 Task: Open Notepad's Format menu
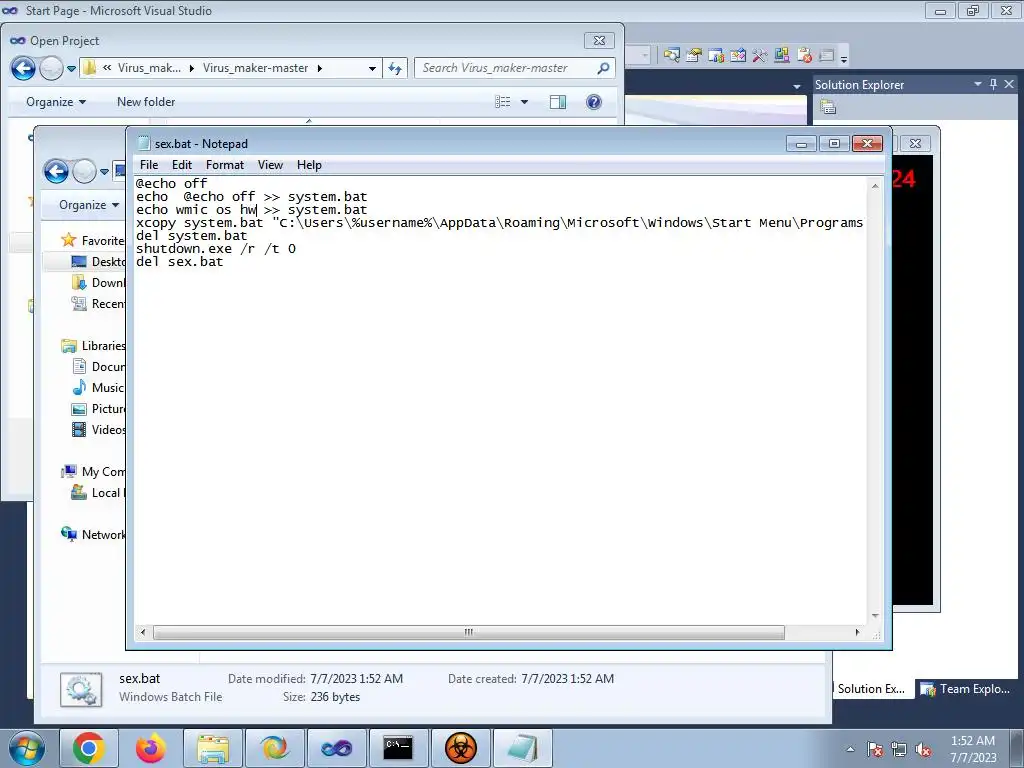pos(225,165)
